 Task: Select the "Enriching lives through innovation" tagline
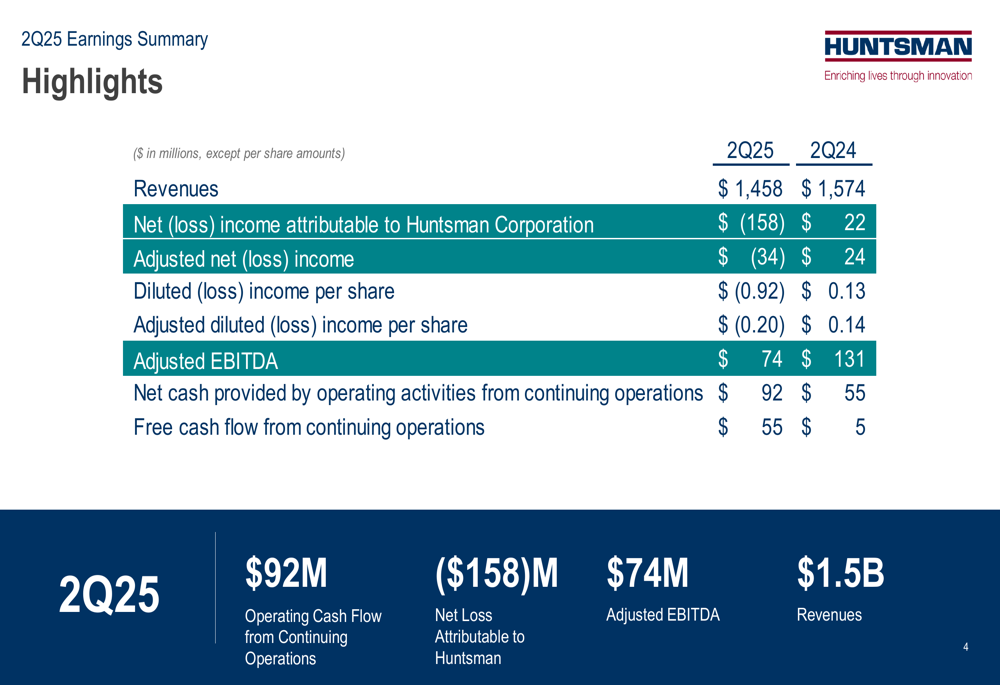(898, 76)
